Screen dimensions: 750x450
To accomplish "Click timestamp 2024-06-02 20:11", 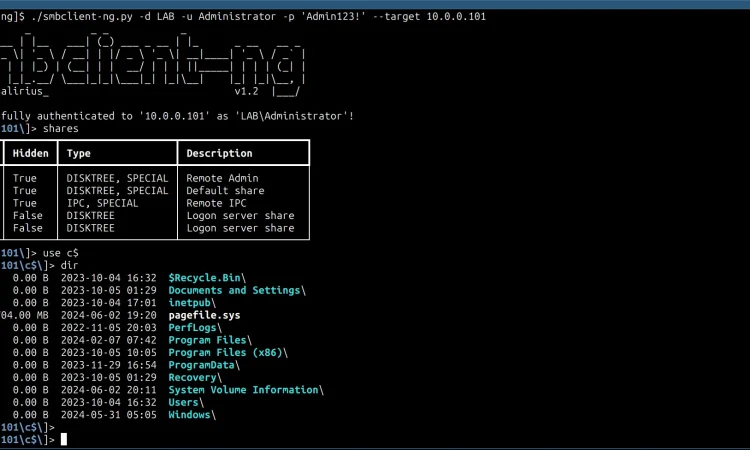I will pyautogui.click(x=109, y=390).
